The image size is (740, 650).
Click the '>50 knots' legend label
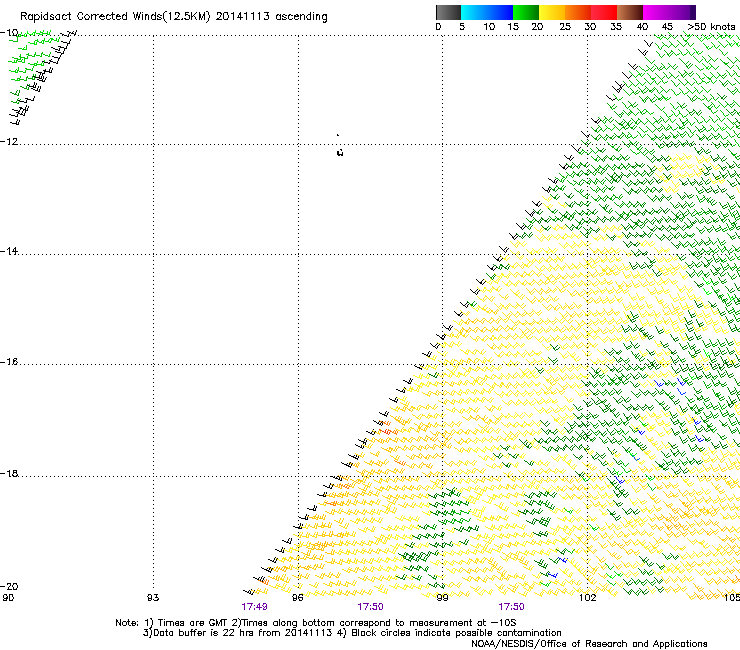(711, 27)
